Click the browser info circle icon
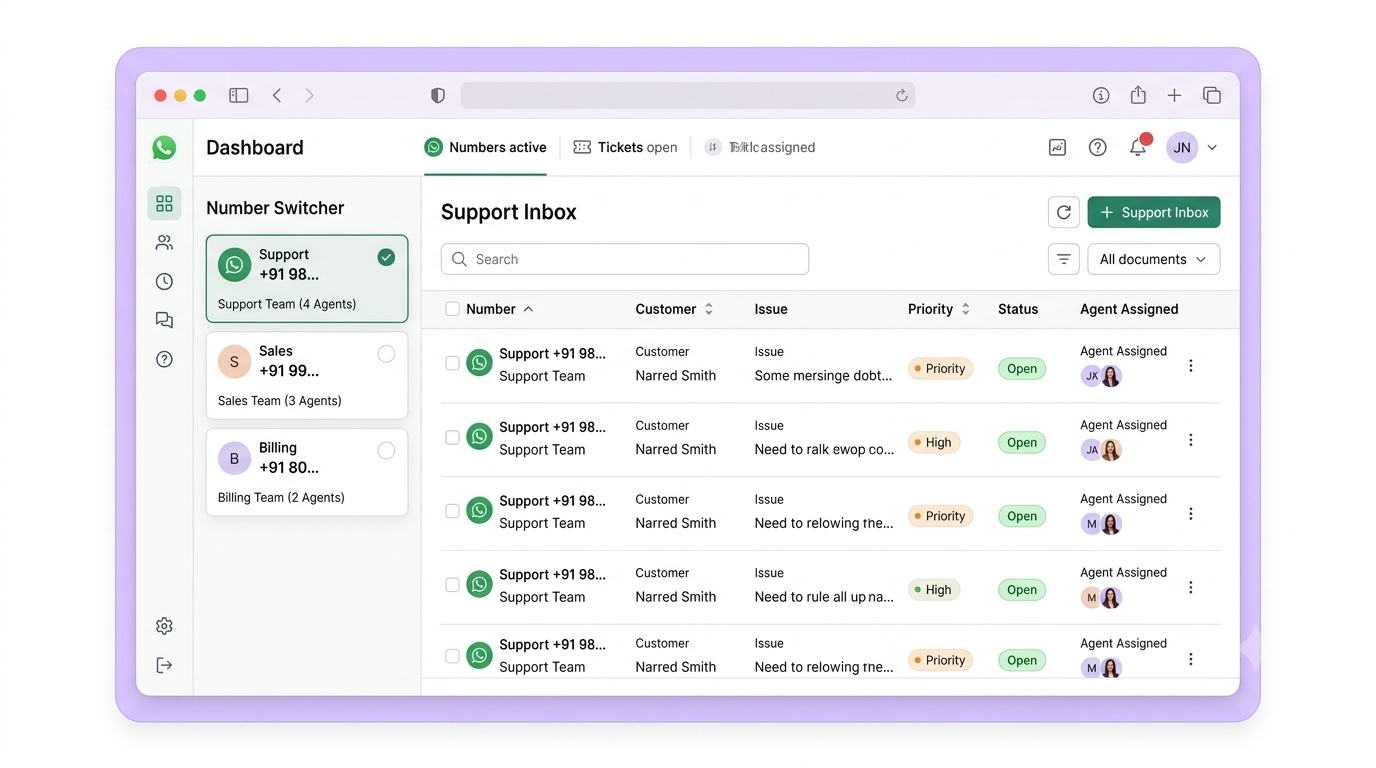1376x768 pixels. (1101, 95)
